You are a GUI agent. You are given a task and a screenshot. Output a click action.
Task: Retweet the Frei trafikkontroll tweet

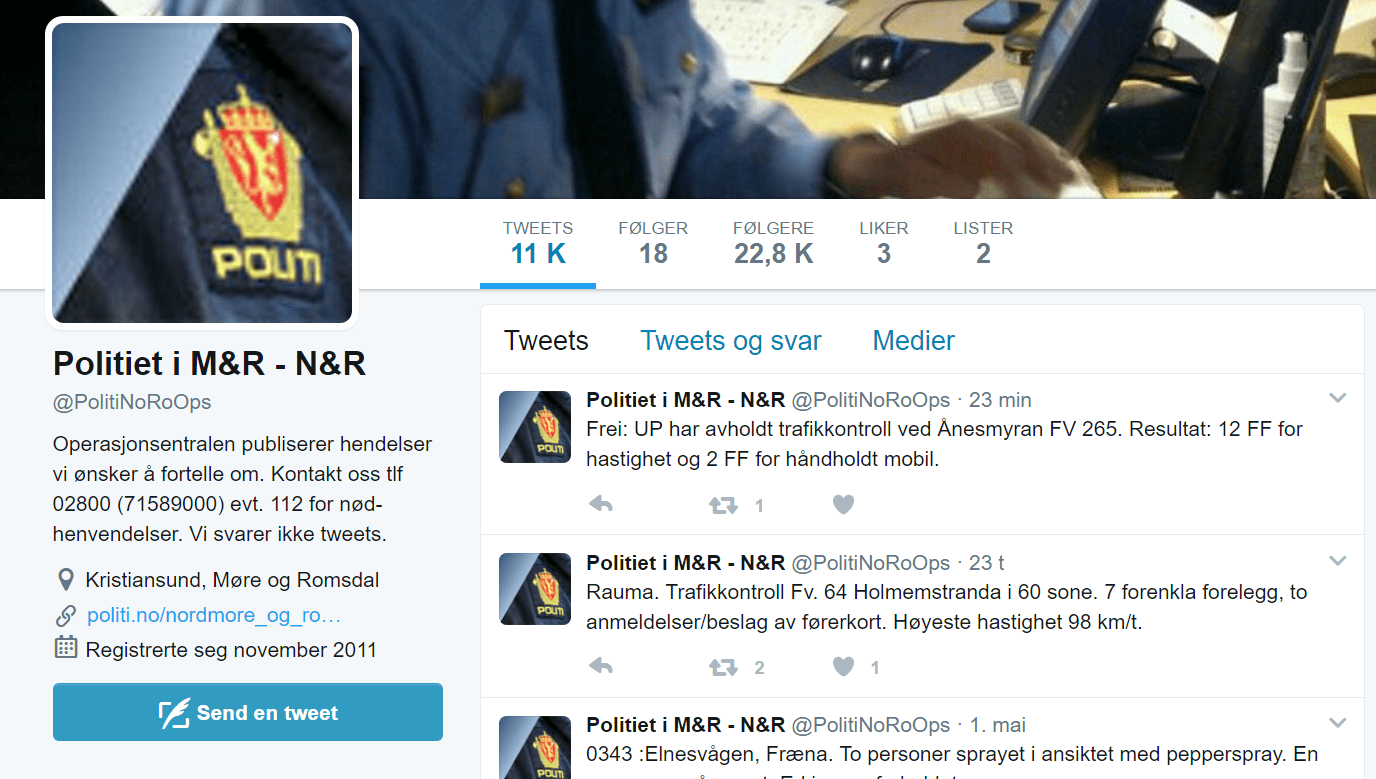pyautogui.click(x=723, y=505)
